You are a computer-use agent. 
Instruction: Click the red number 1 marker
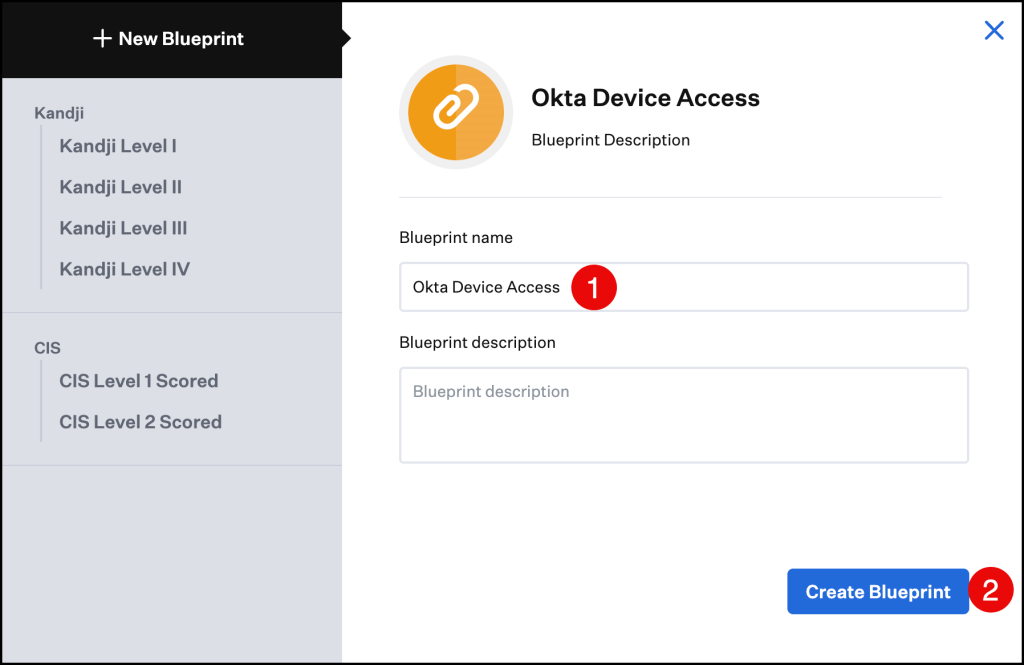point(593,288)
